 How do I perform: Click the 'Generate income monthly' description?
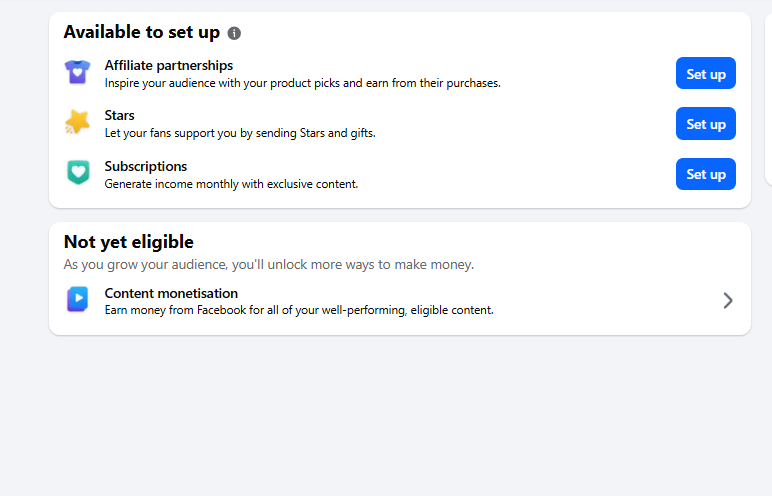pyautogui.click(x=231, y=184)
